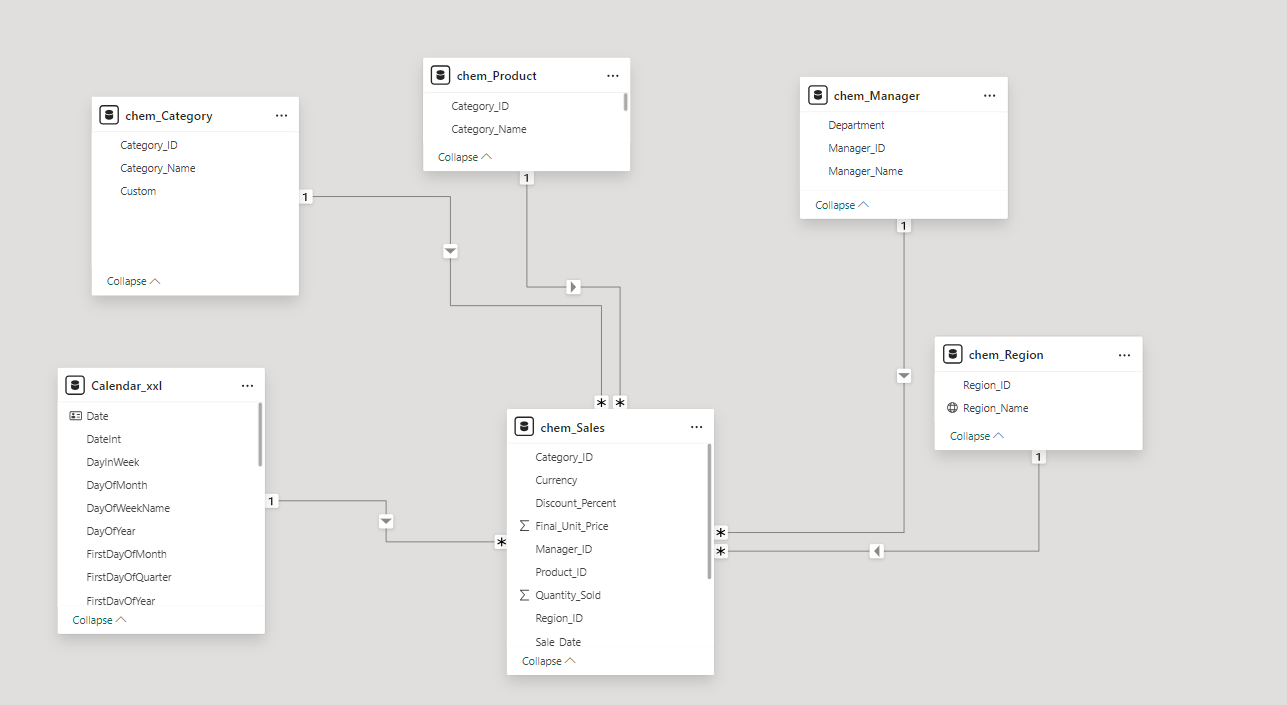Collapse the chem_Category table
The image size is (1287, 705).
tap(134, 281)
